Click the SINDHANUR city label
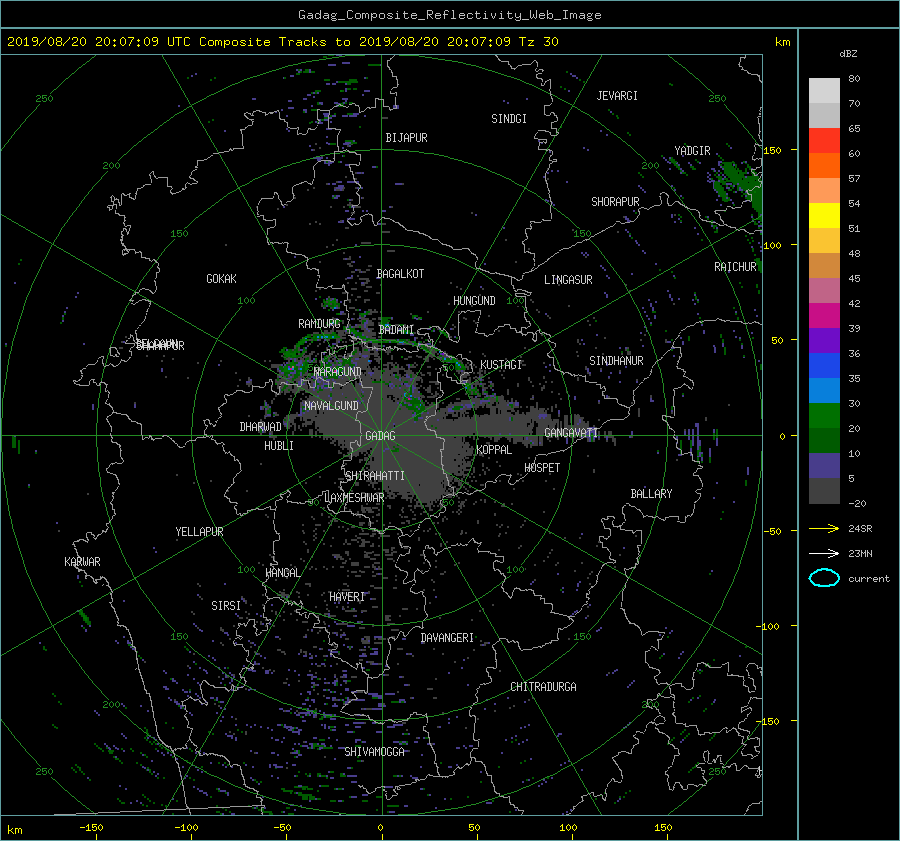The width and height of the screenshot is (900, 841). [x=616, y=361]
